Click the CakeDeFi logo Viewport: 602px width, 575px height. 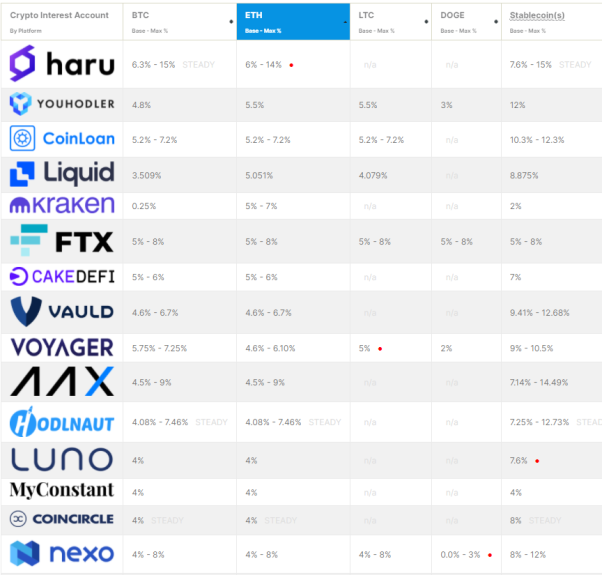[x=62, y=276]
